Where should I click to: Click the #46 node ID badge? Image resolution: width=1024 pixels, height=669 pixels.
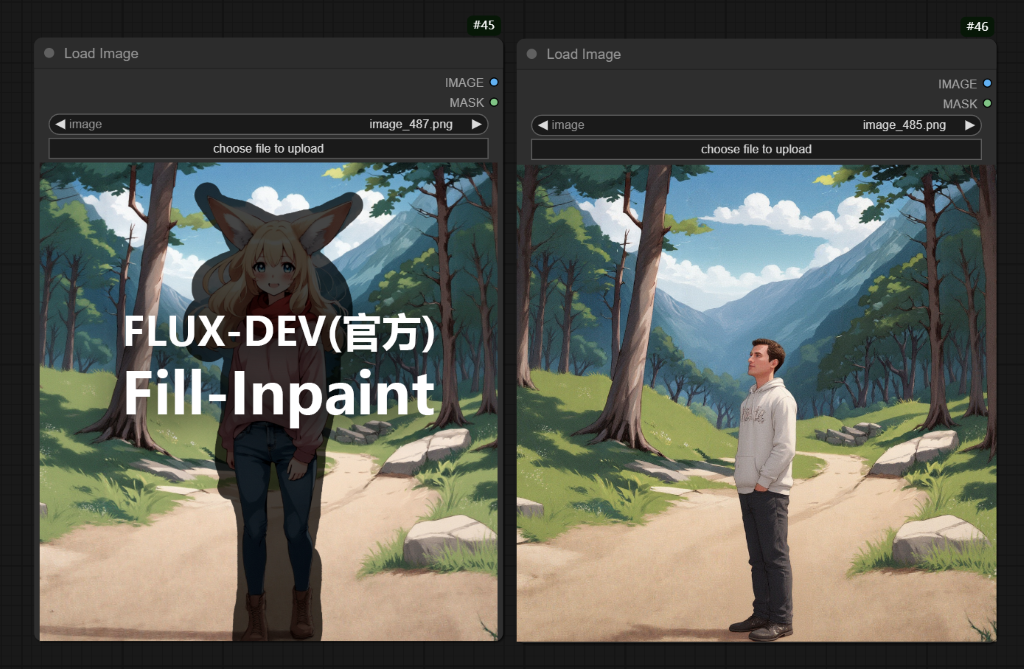978,26
